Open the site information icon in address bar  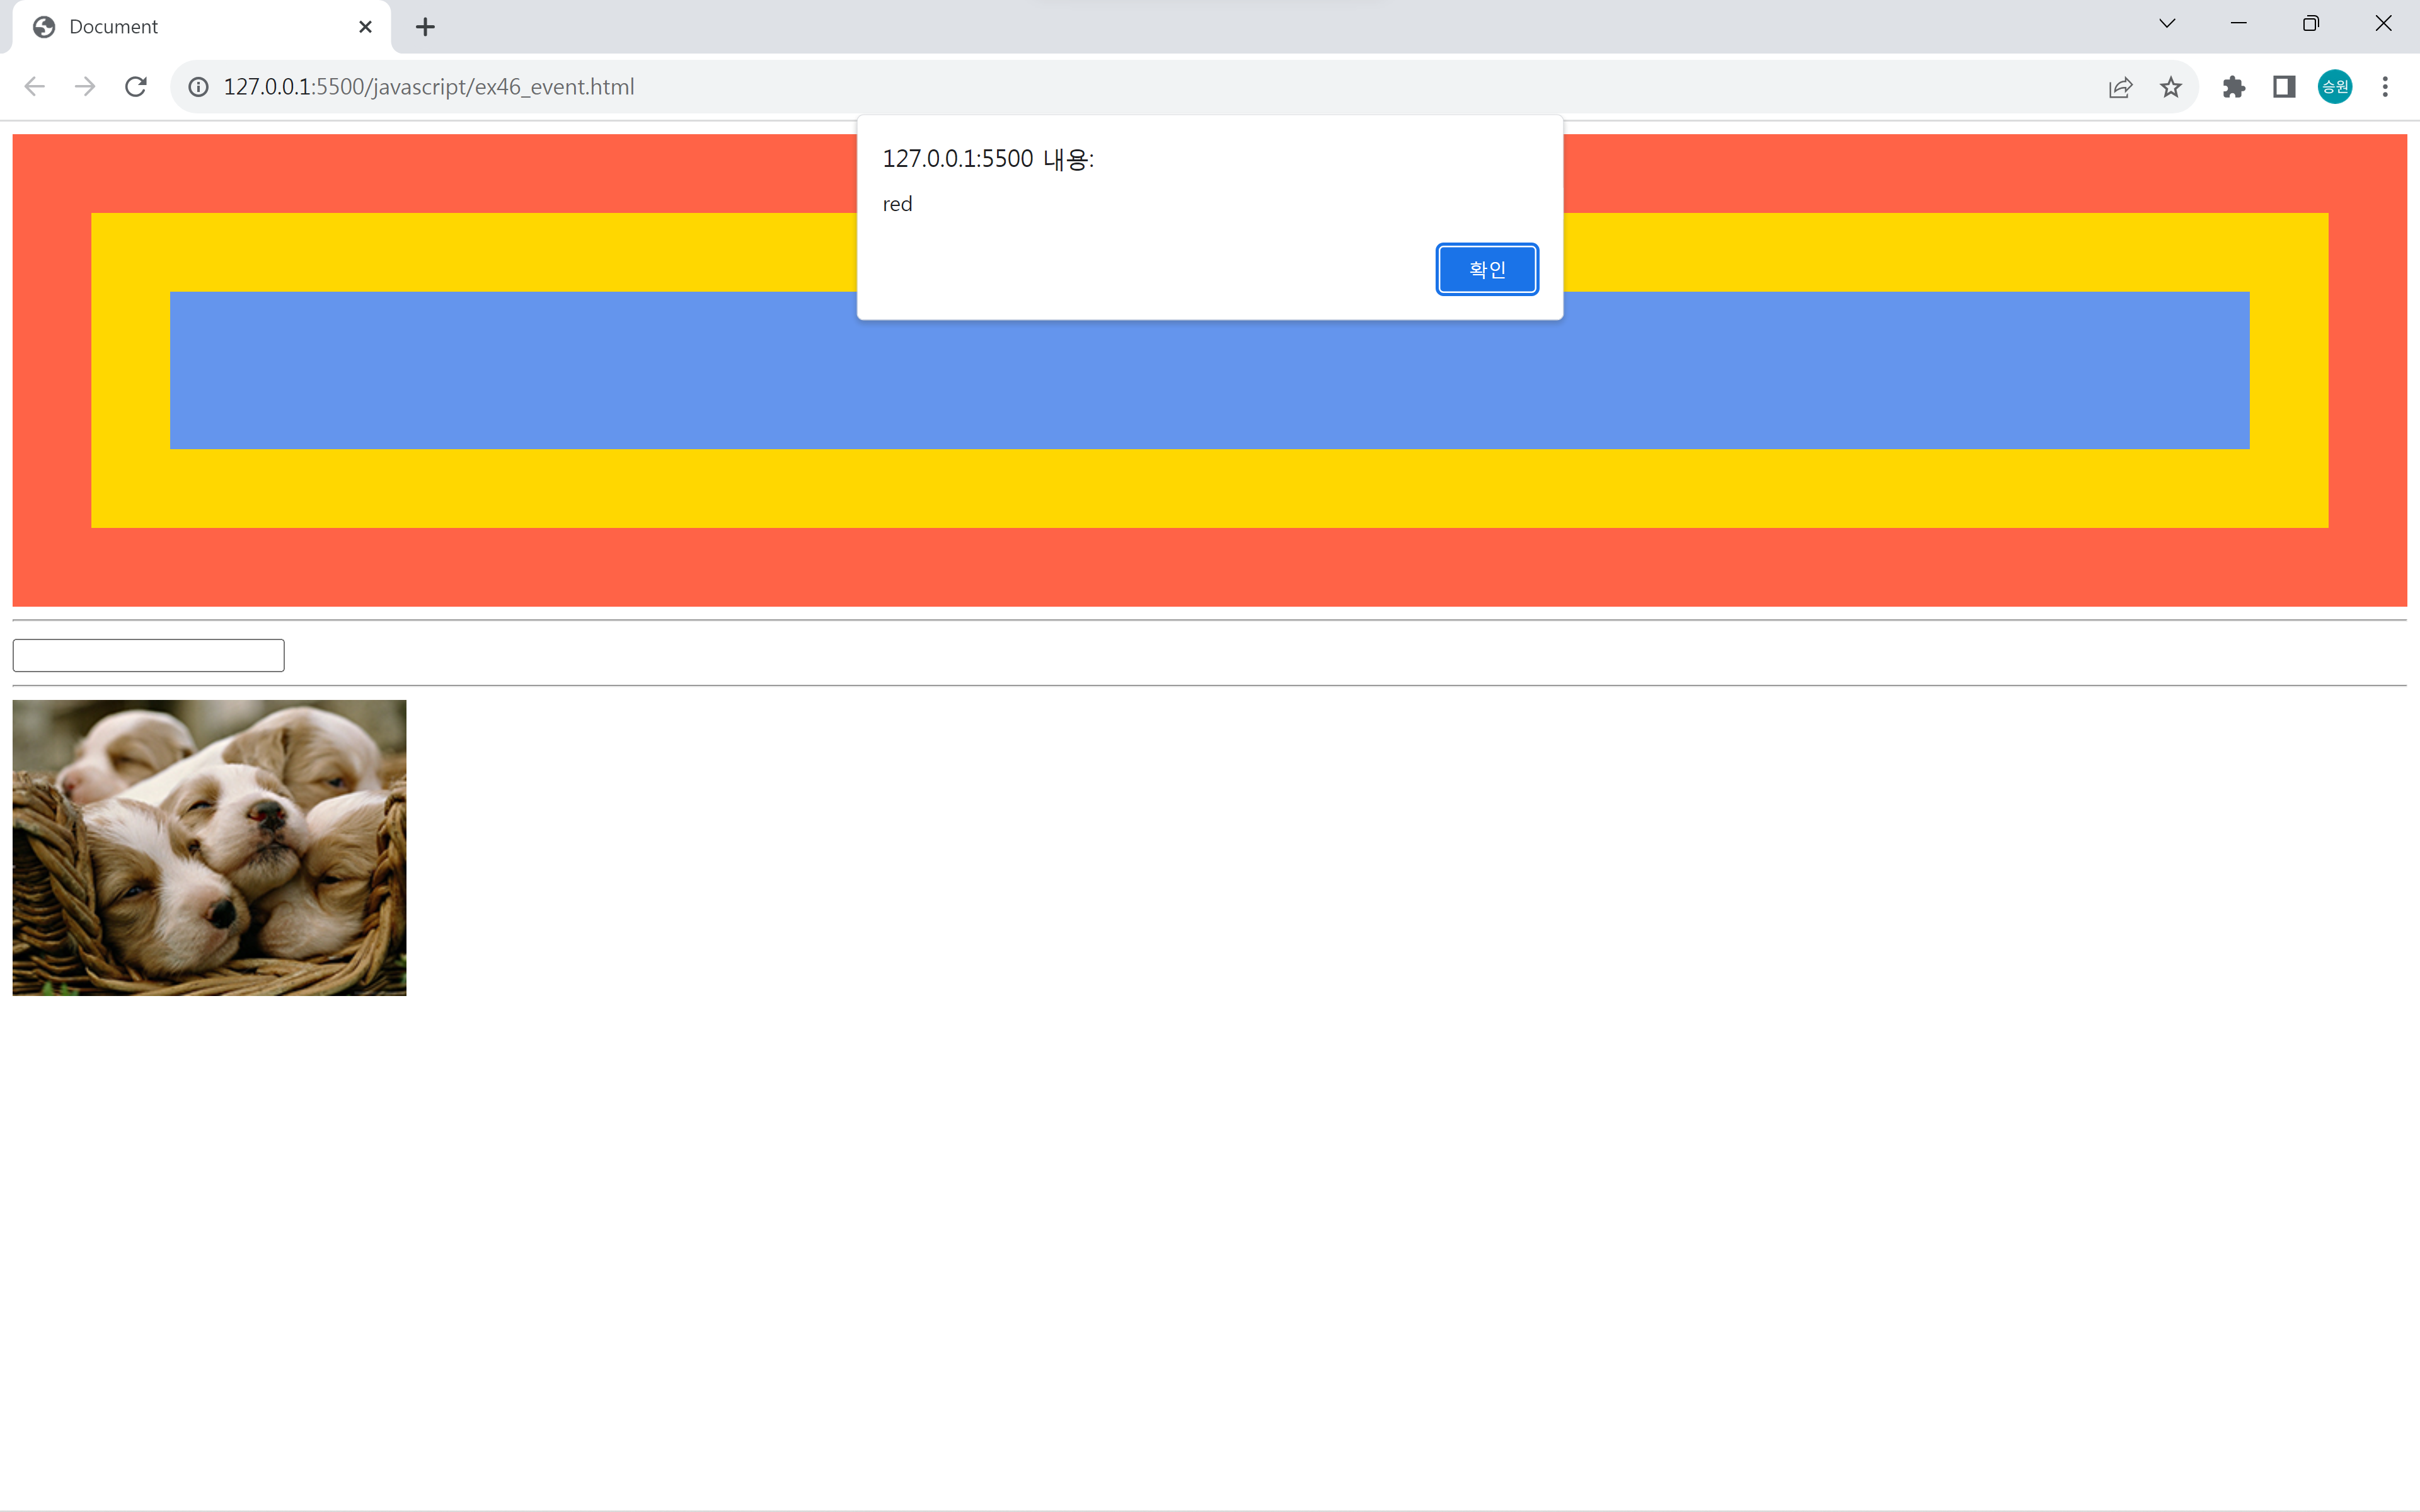coord(199,87)
